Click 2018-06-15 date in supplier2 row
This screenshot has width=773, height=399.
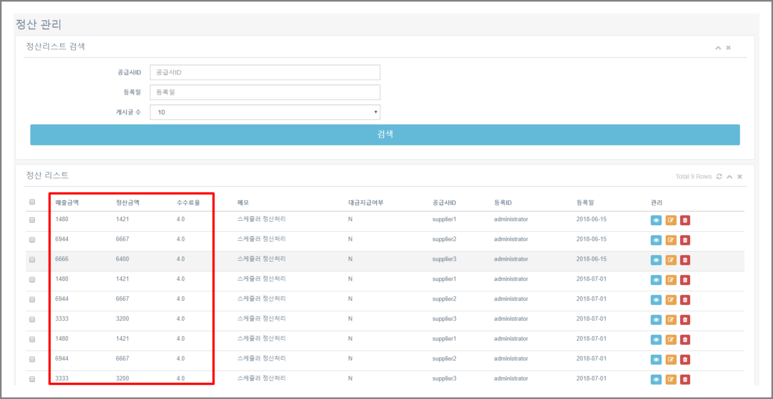[591, 239]
